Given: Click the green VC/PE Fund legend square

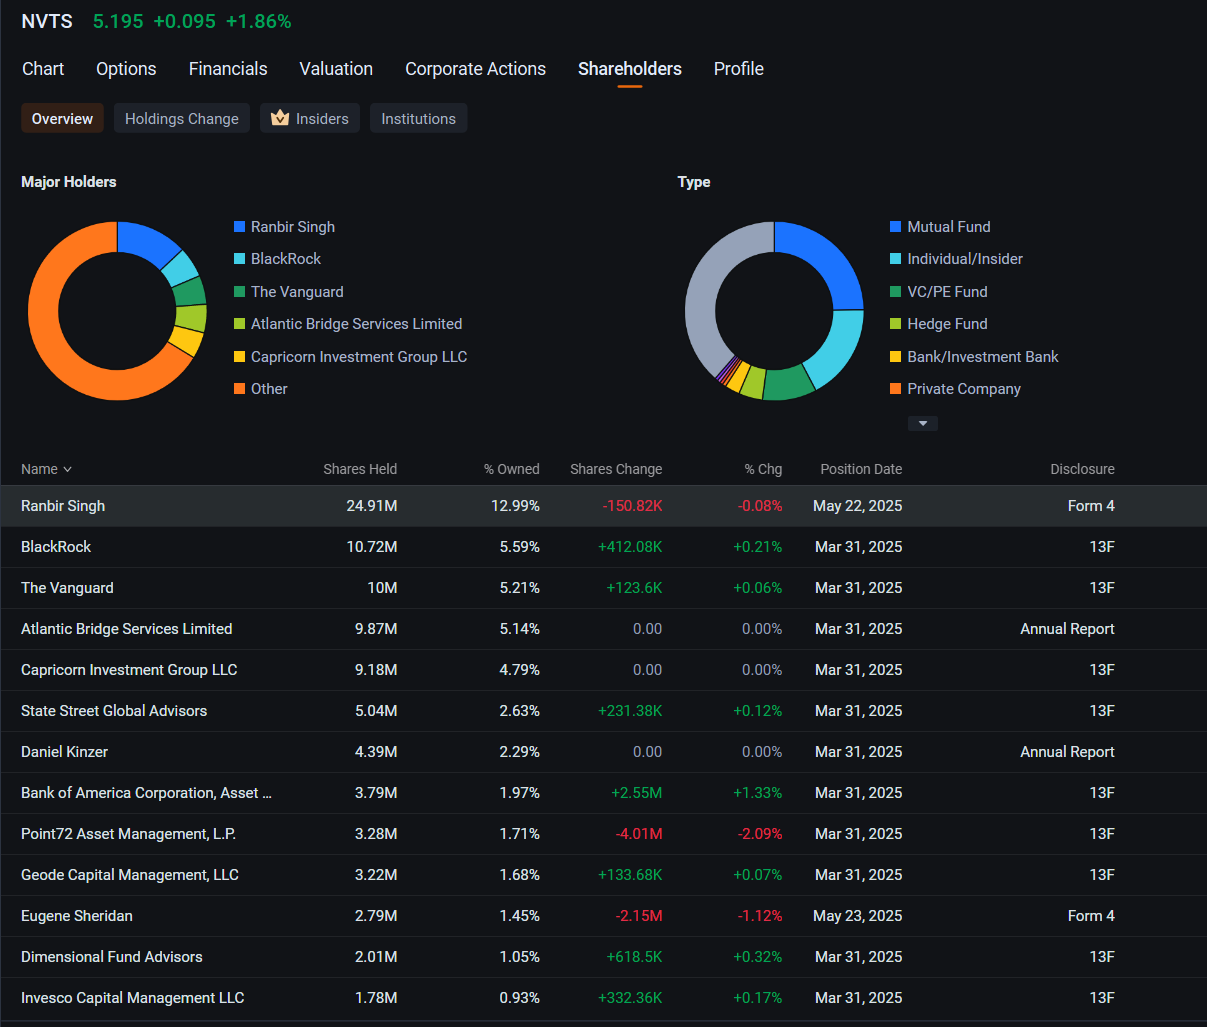Looking at the screenshot, I should [x=896, y=292].
